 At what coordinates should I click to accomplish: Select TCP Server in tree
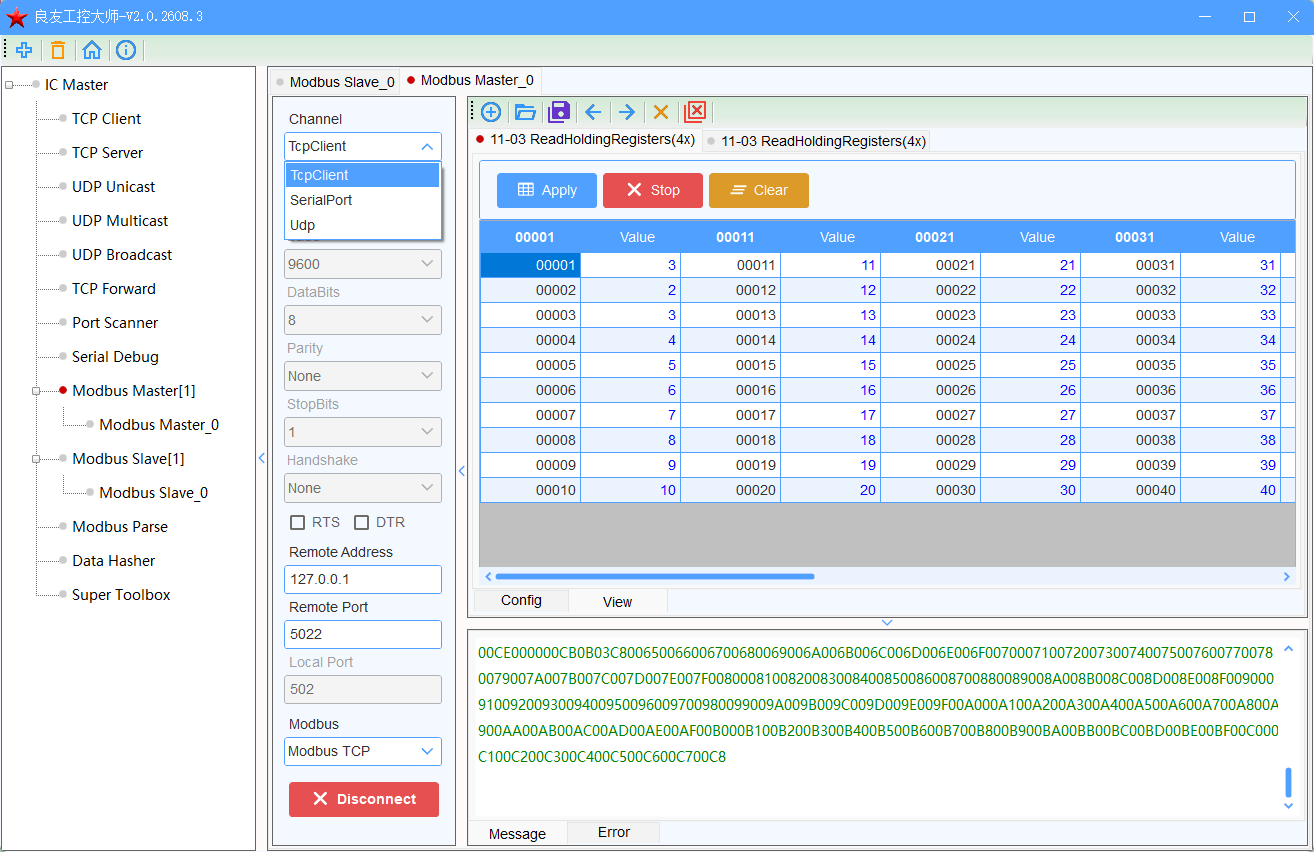[107, 153]
